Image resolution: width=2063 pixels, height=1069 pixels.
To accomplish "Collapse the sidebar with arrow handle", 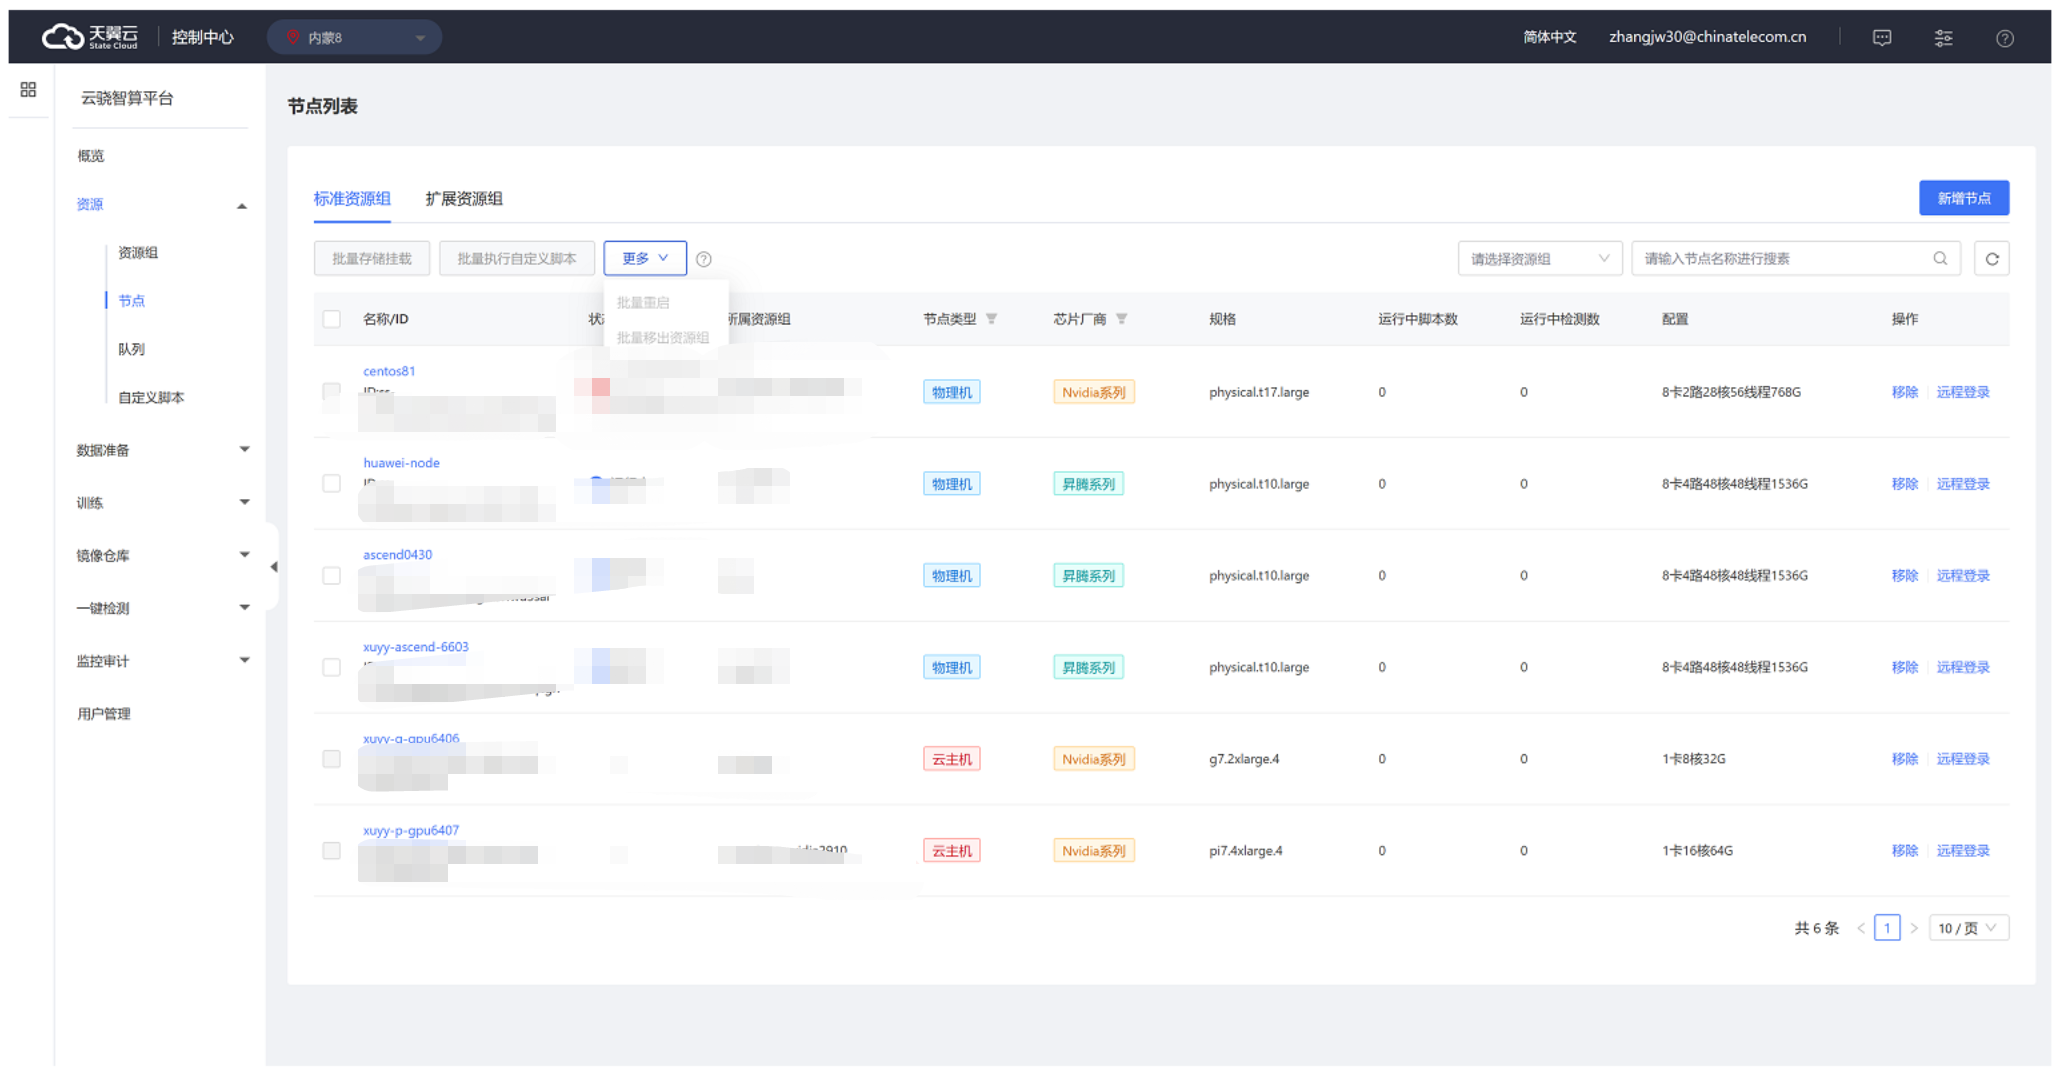I will click(273, 567).
